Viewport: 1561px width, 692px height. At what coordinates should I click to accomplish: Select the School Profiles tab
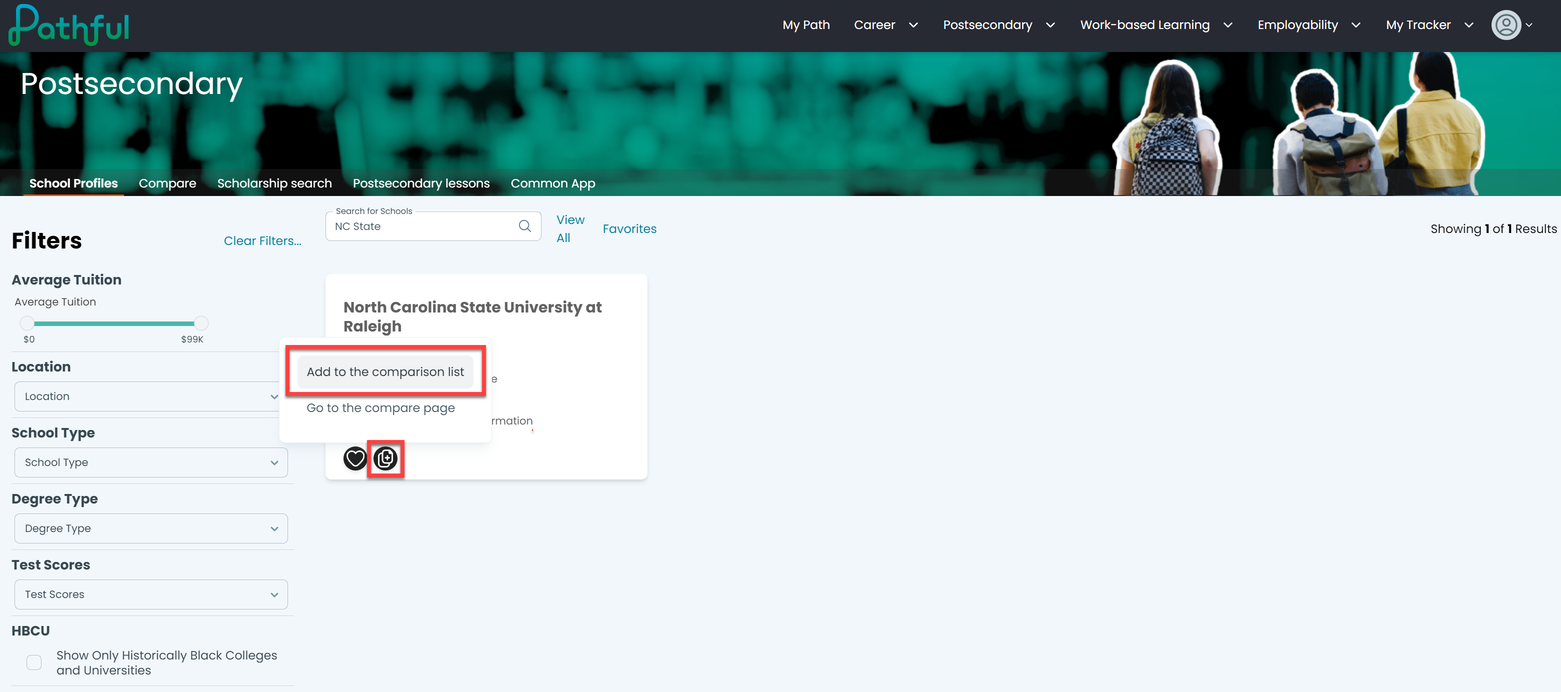click(73, 183)
